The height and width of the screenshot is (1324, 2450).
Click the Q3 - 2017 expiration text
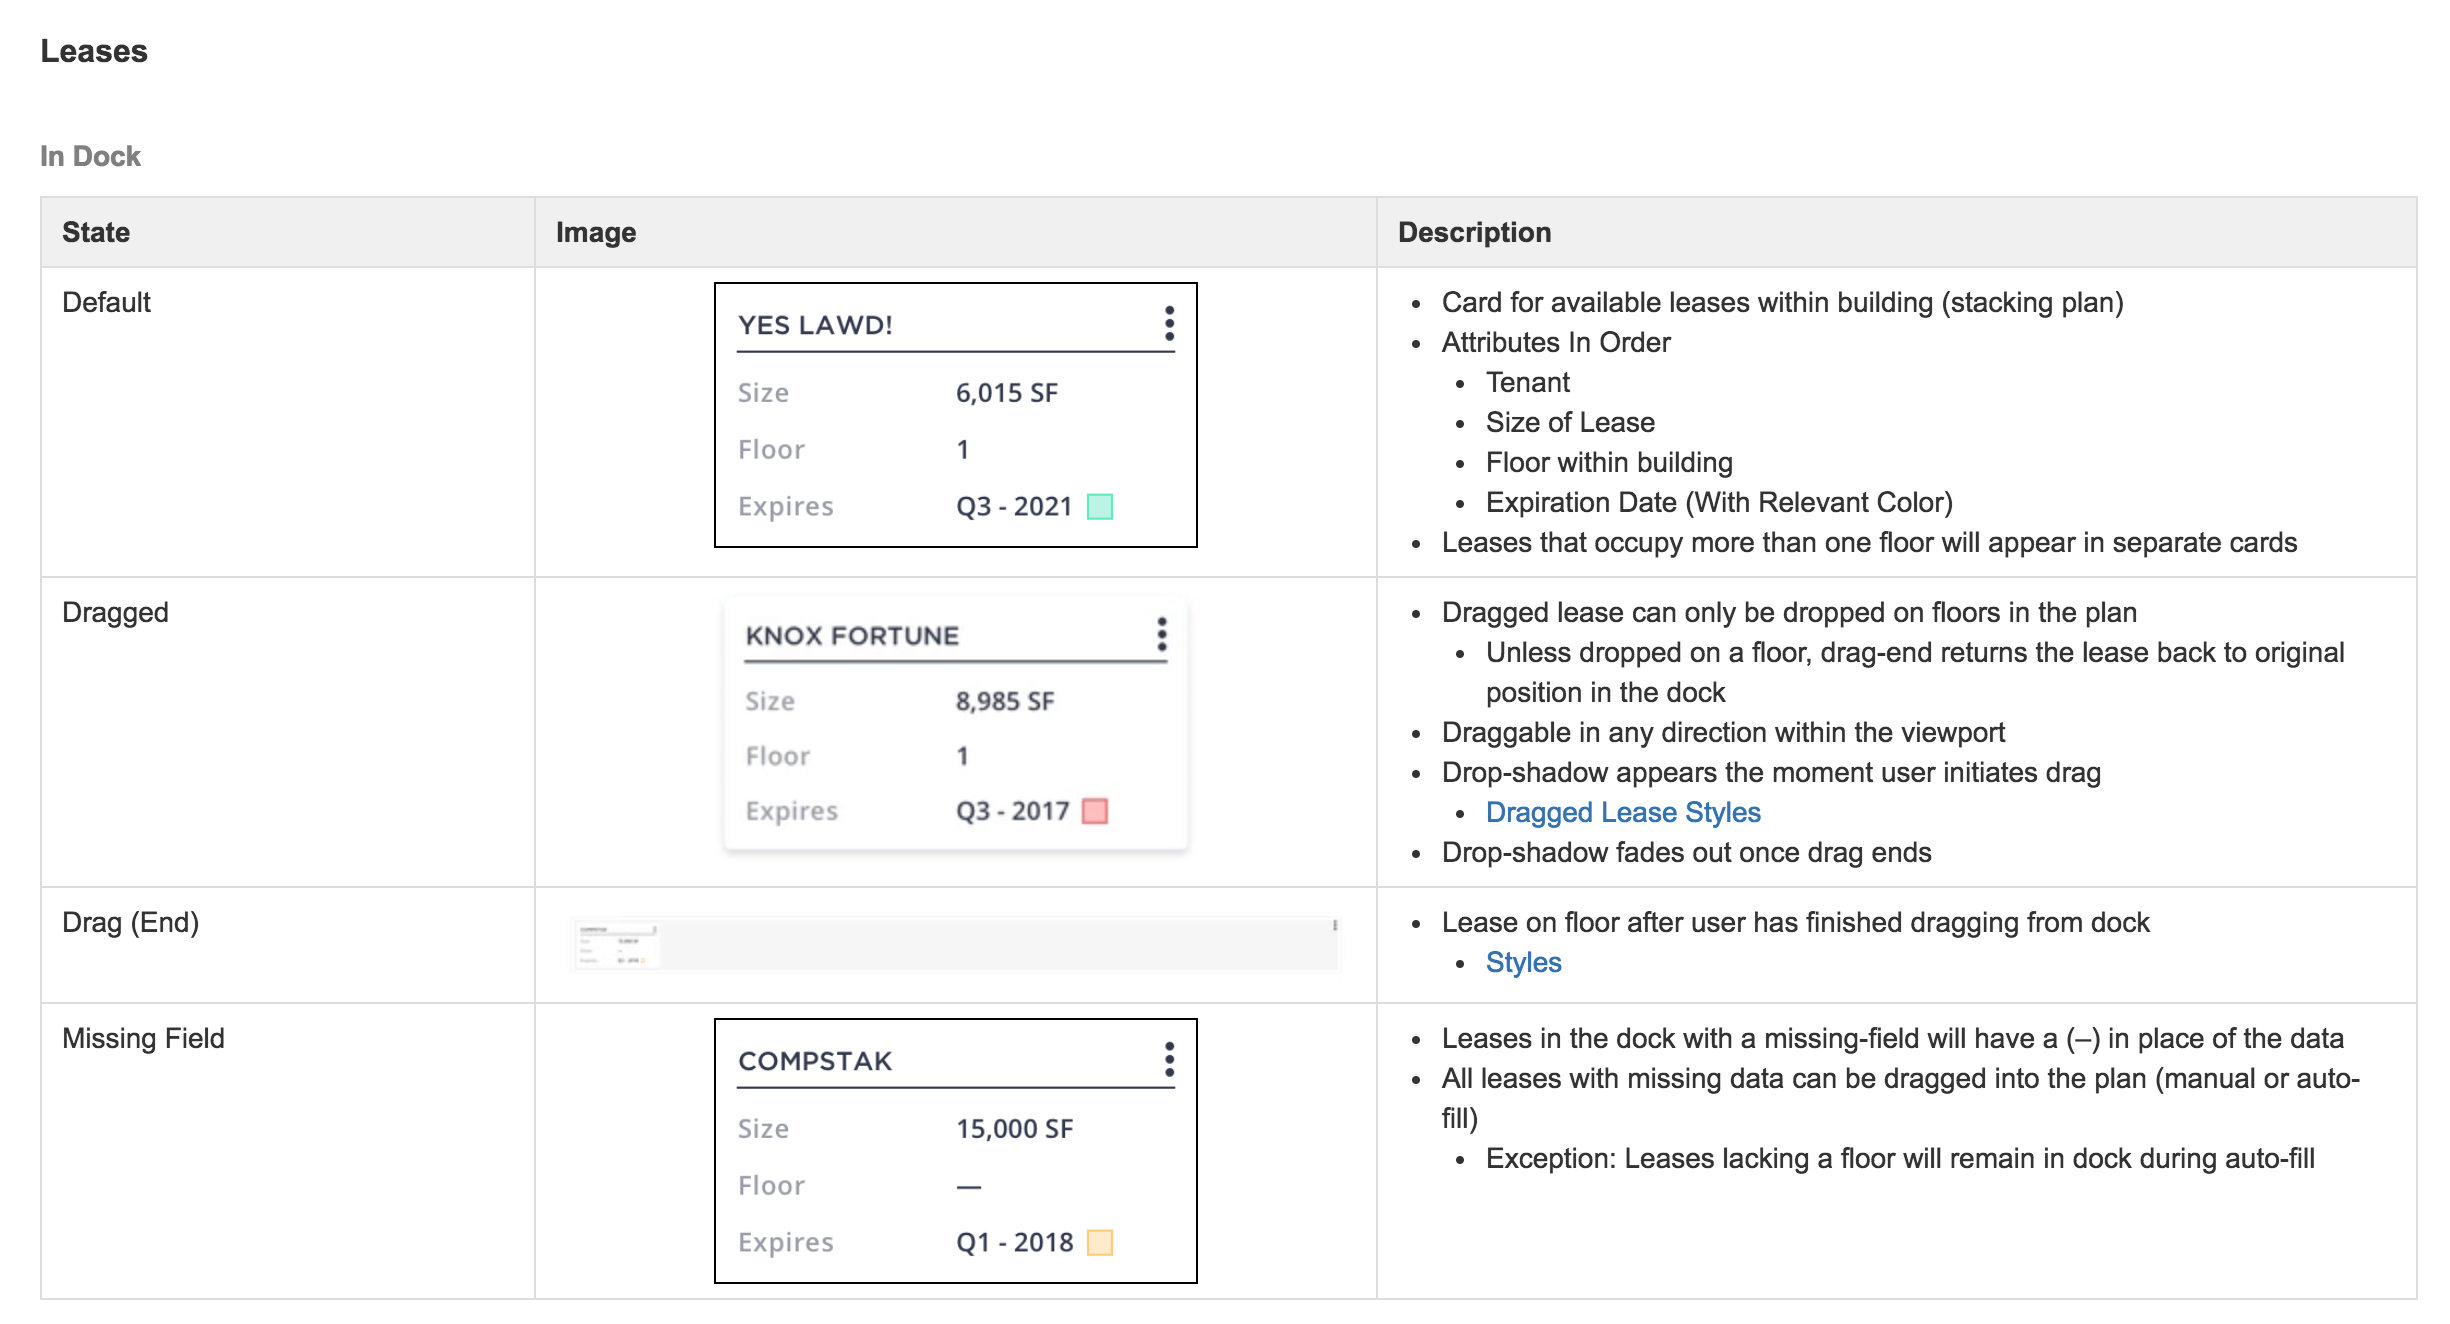coord(1013,811)
